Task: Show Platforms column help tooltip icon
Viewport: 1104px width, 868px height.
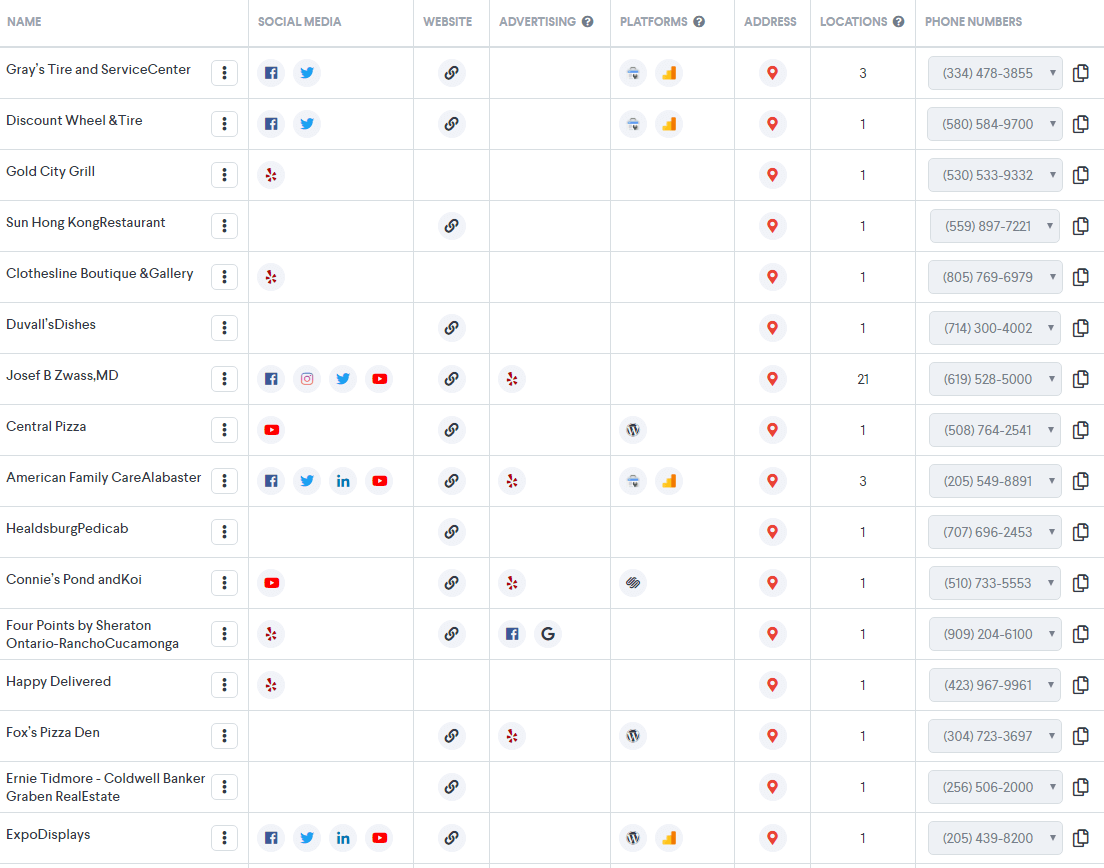Action: 698,22
